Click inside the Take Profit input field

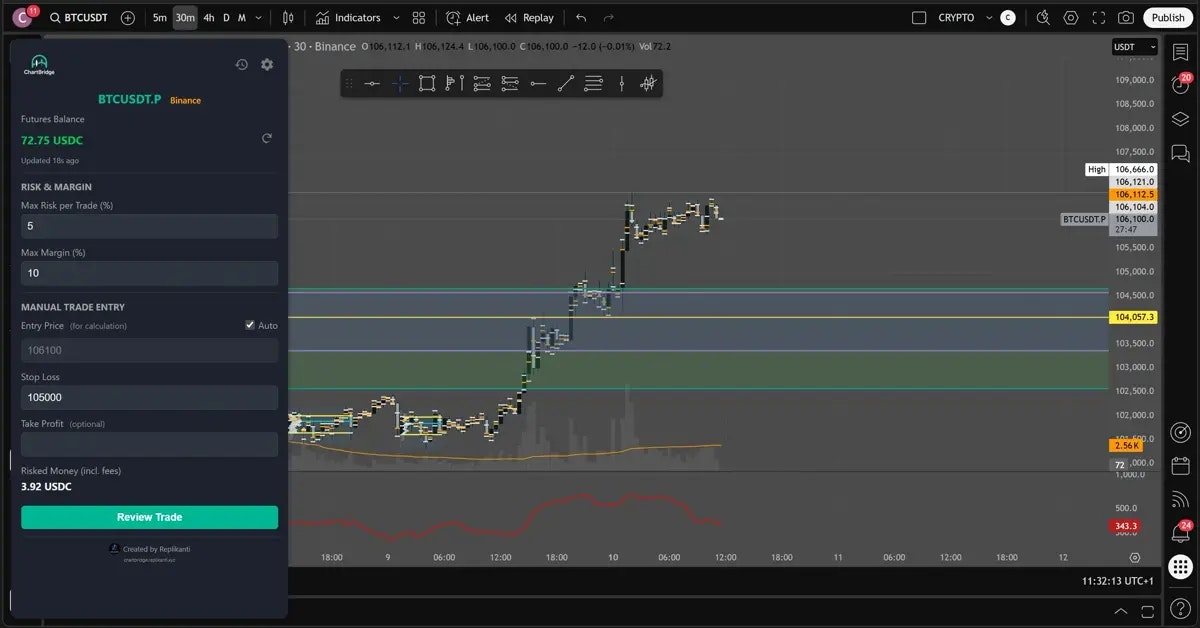tap(148, 444)
